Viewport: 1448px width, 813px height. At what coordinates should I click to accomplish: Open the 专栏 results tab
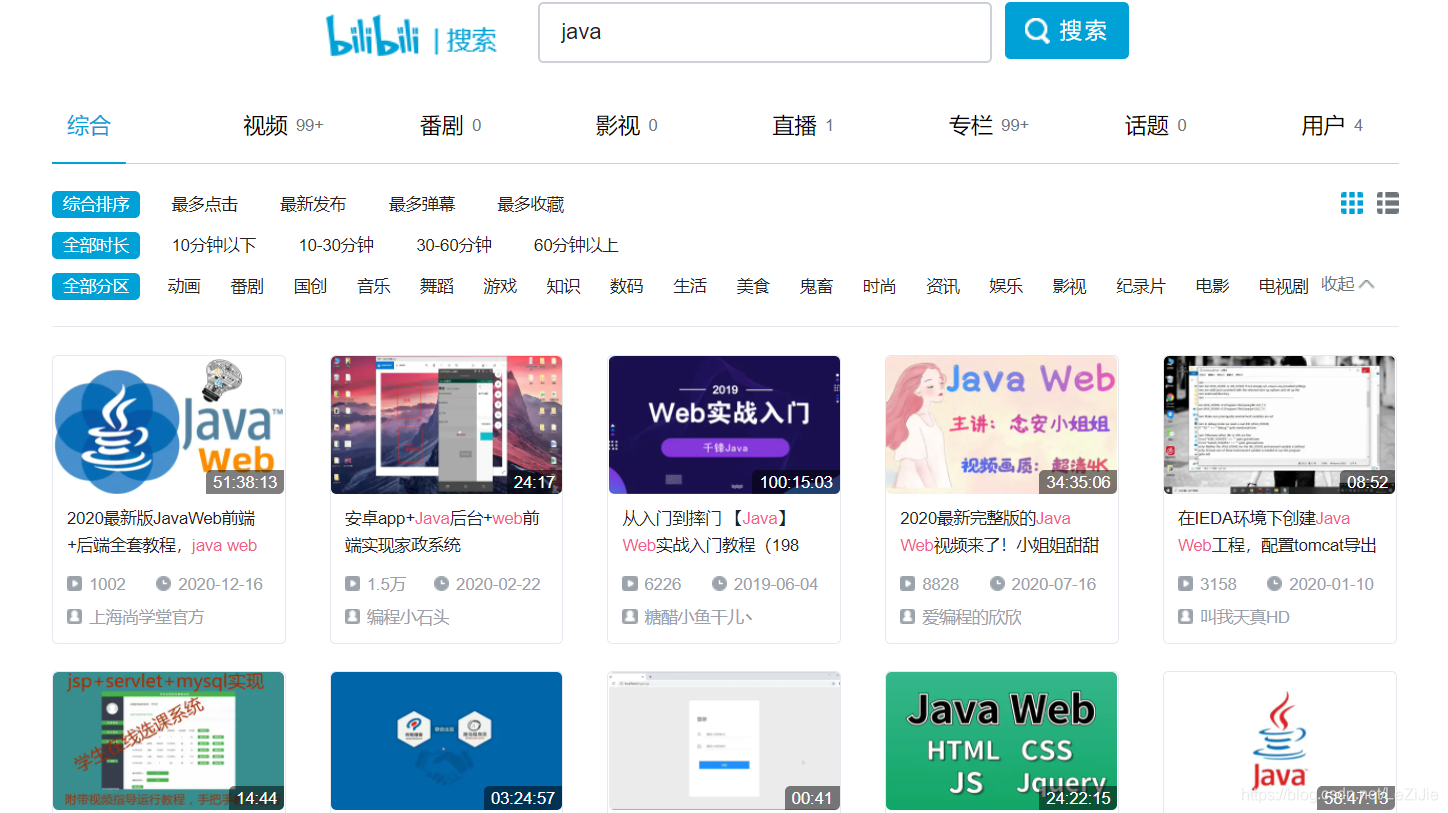click(x=989, y=126)
